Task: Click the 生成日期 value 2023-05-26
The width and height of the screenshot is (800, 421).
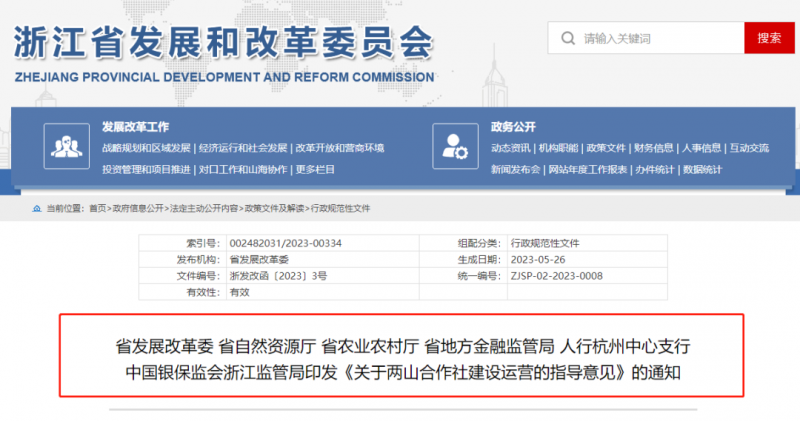Action: click(538, 260)
